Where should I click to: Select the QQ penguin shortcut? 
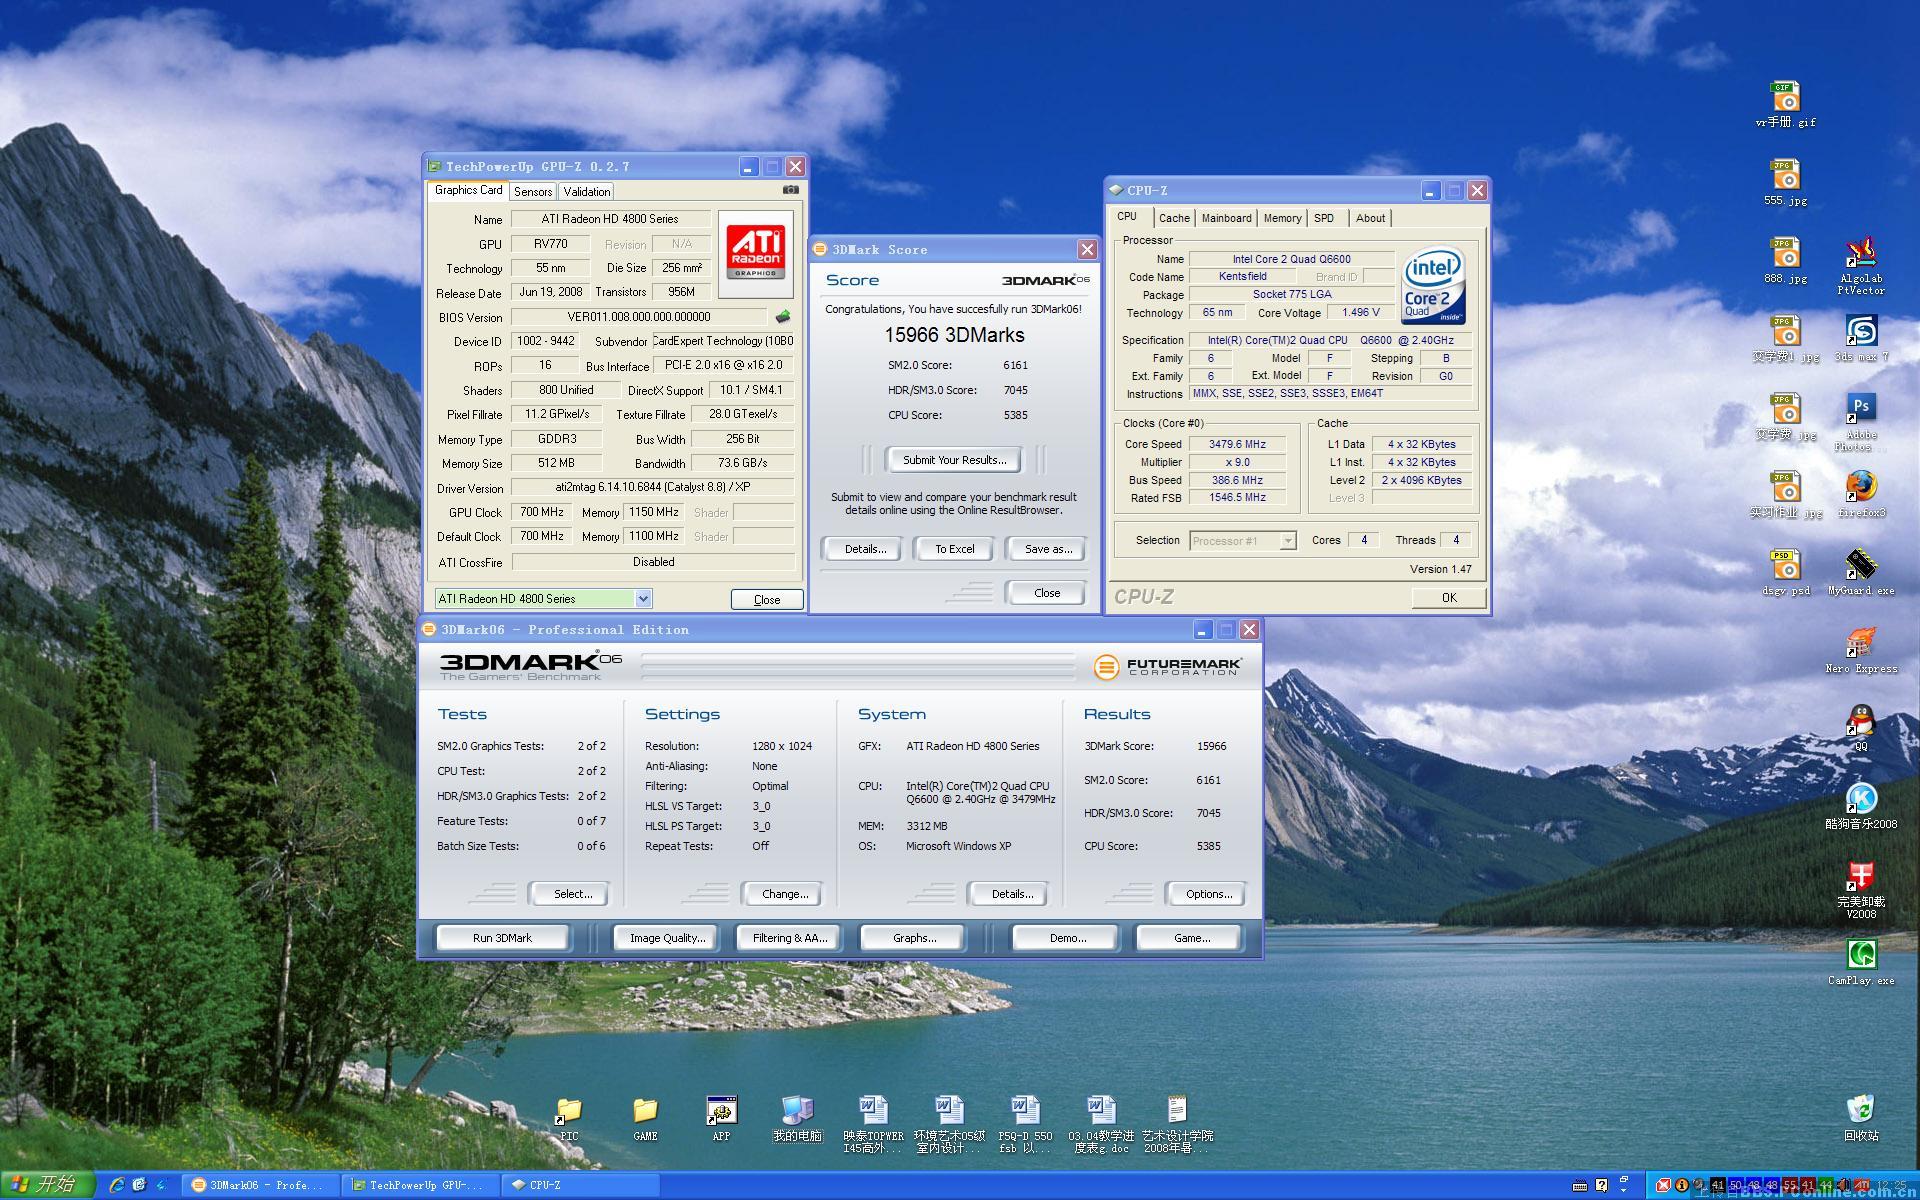[x=1860, y=729]
